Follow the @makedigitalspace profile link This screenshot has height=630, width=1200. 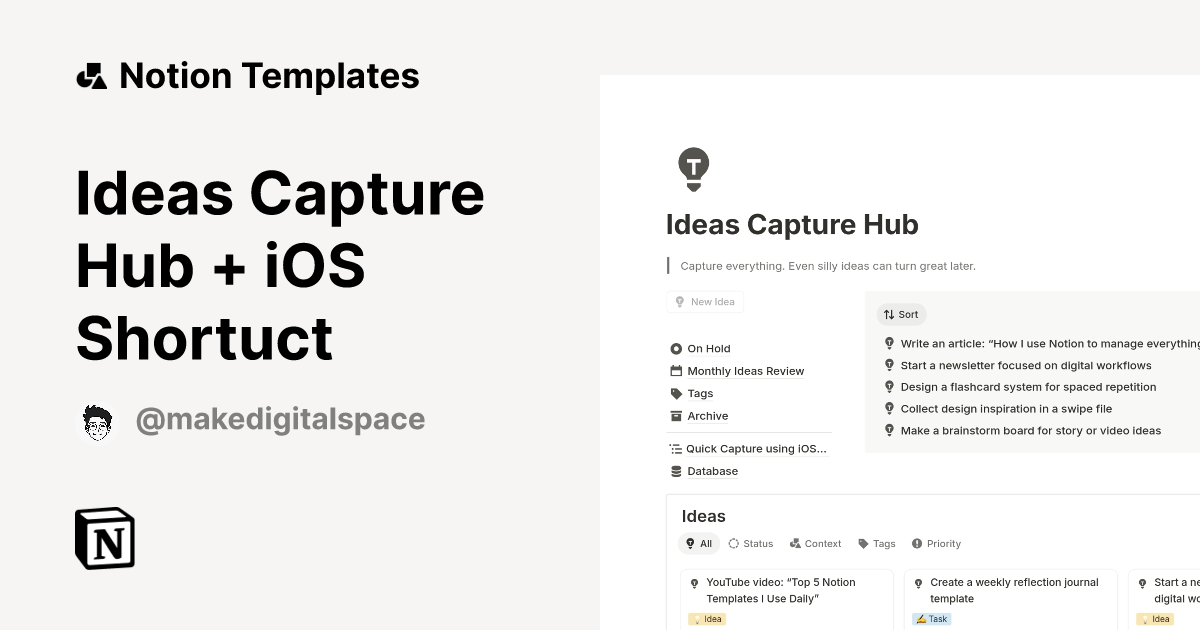click(281, 421)
